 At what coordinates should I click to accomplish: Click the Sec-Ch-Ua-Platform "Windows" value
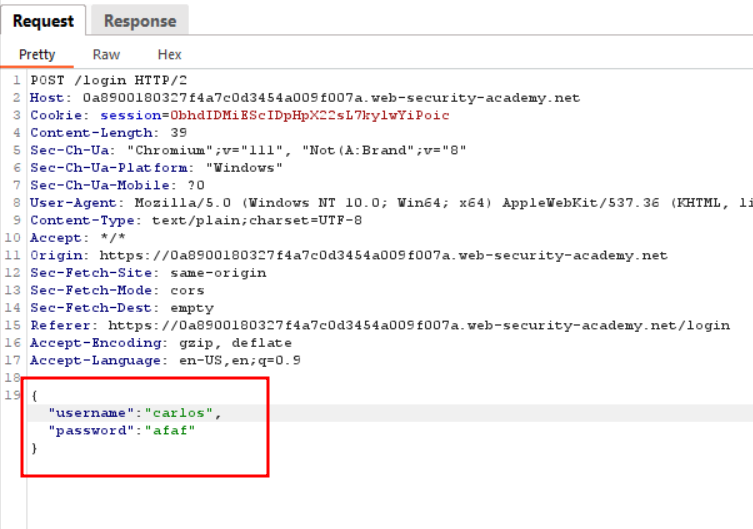coord(244,168)
